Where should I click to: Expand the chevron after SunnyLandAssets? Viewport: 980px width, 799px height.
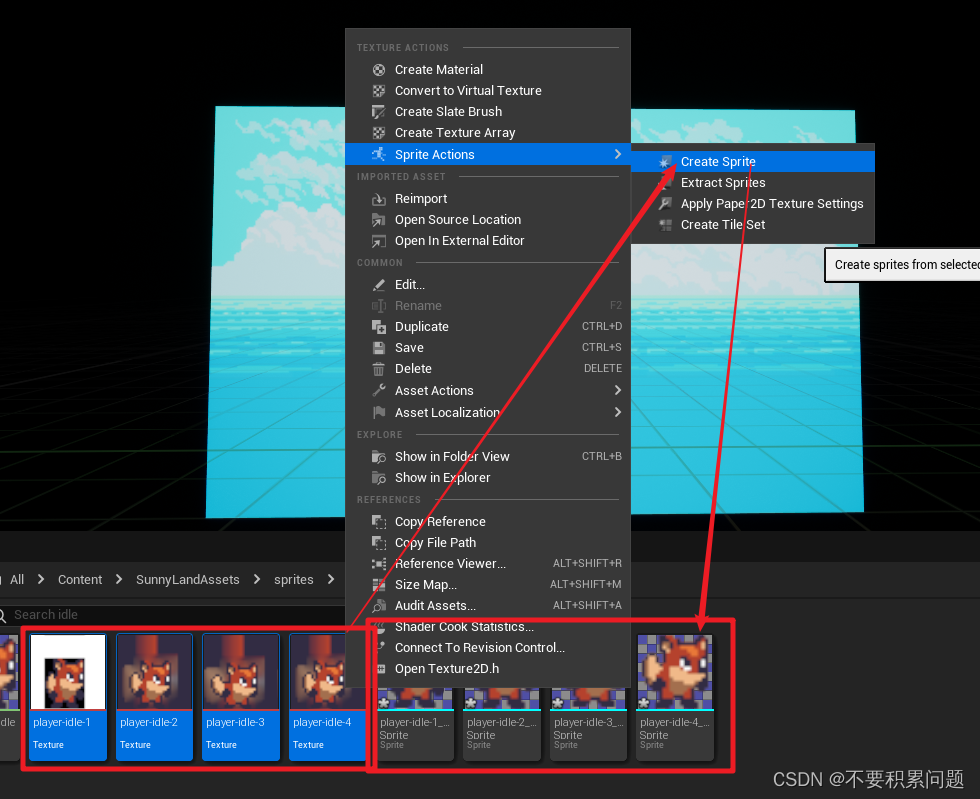click(x=256, y=580)
